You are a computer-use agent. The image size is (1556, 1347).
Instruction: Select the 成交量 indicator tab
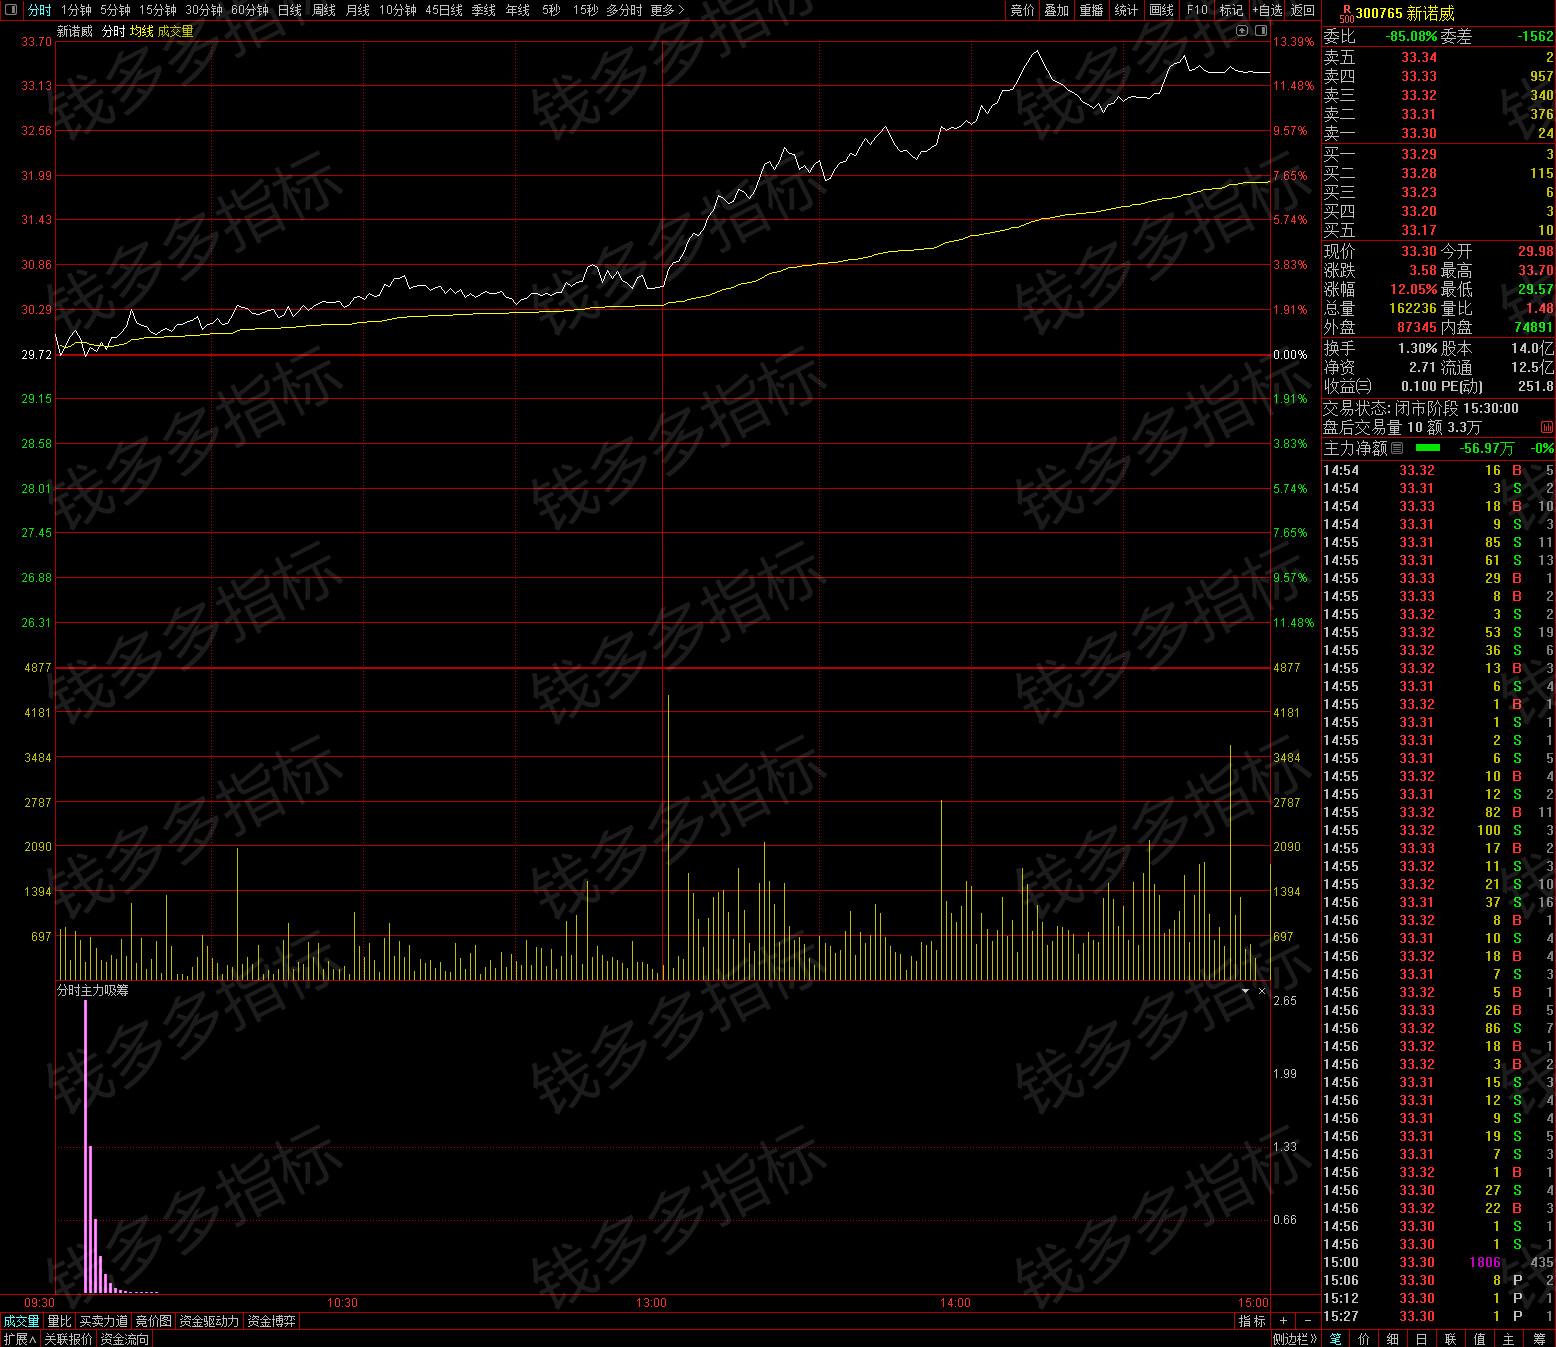[x=21, y=1321]
